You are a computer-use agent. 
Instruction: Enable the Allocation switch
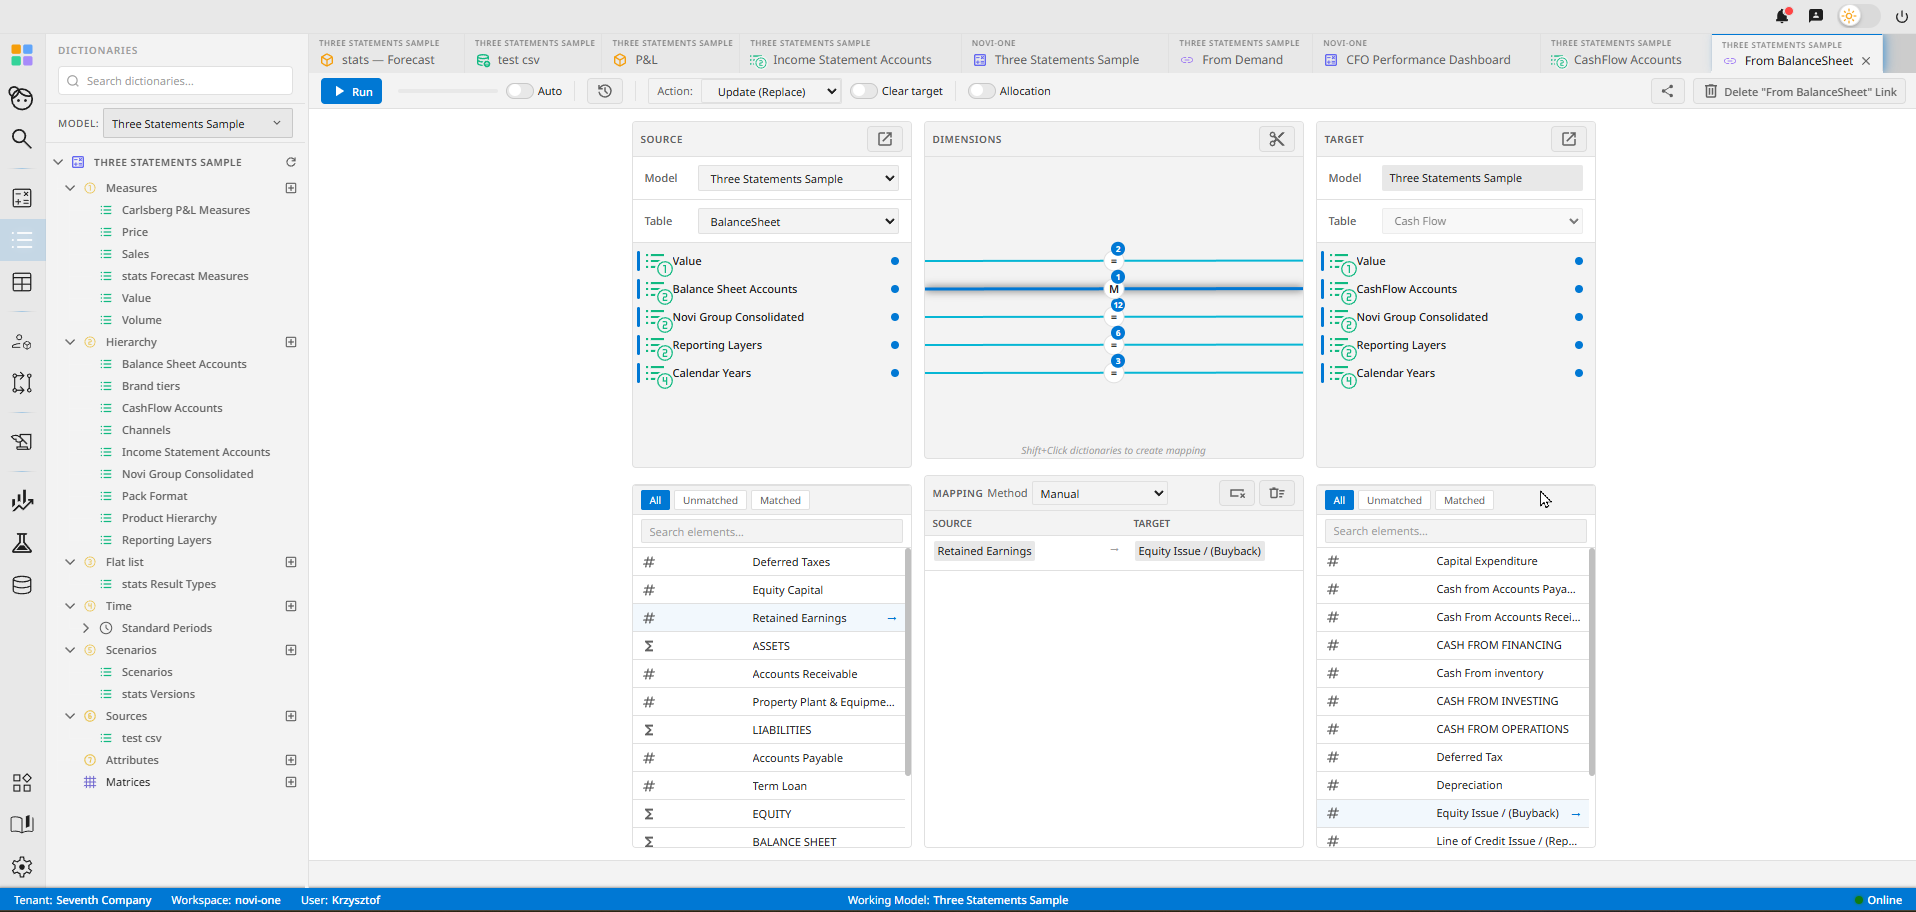(982, 91)
